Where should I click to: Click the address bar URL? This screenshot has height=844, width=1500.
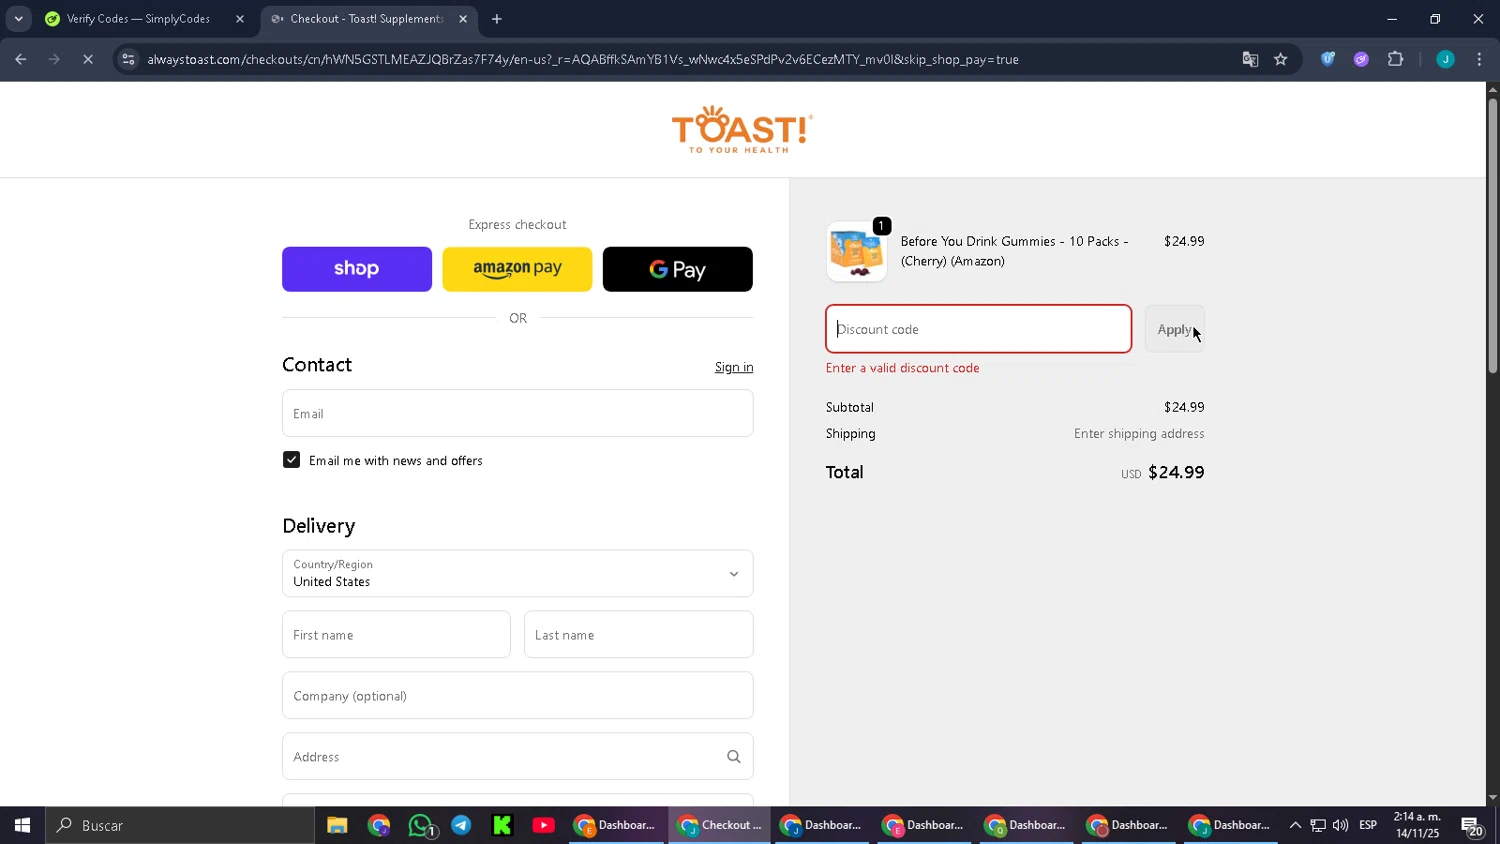click(x=583, y=59)
